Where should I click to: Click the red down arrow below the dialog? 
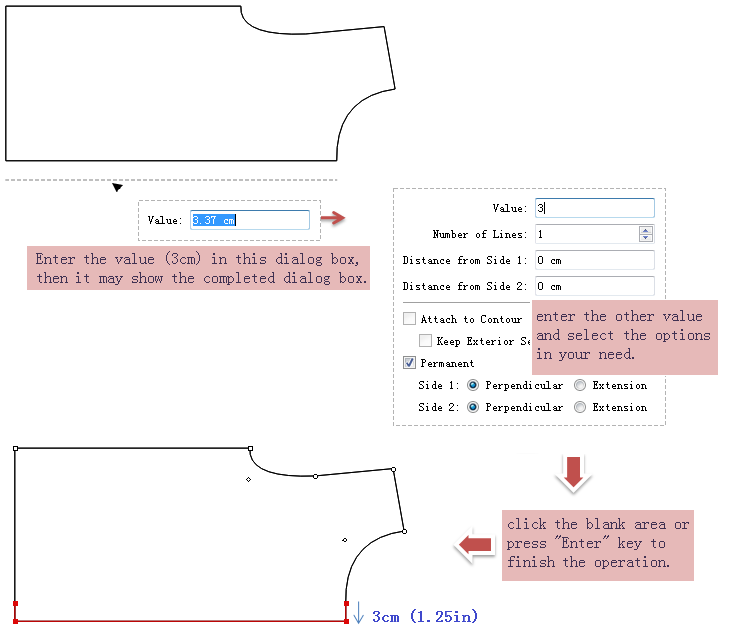tap(573, 472)
